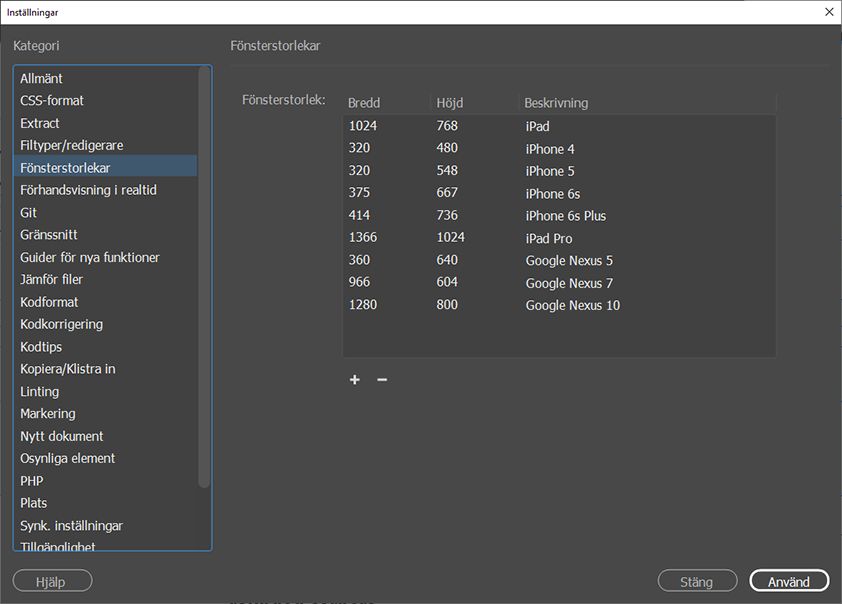Click height 1024 in iPad Pro row
This screenshot has width=842, height=604.
click(x=450, y=237)
